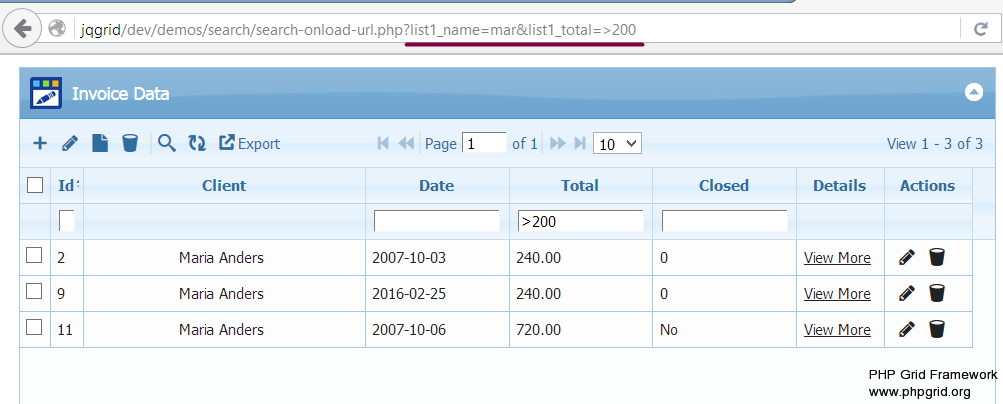Click the plus icon to add row
Image resolution: width=1003 pixels, height=404 pixels.
pos(40,143)
